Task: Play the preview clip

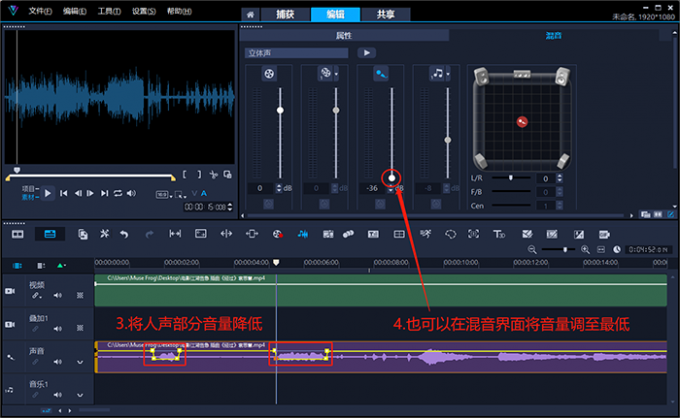Action: (48, 193)
